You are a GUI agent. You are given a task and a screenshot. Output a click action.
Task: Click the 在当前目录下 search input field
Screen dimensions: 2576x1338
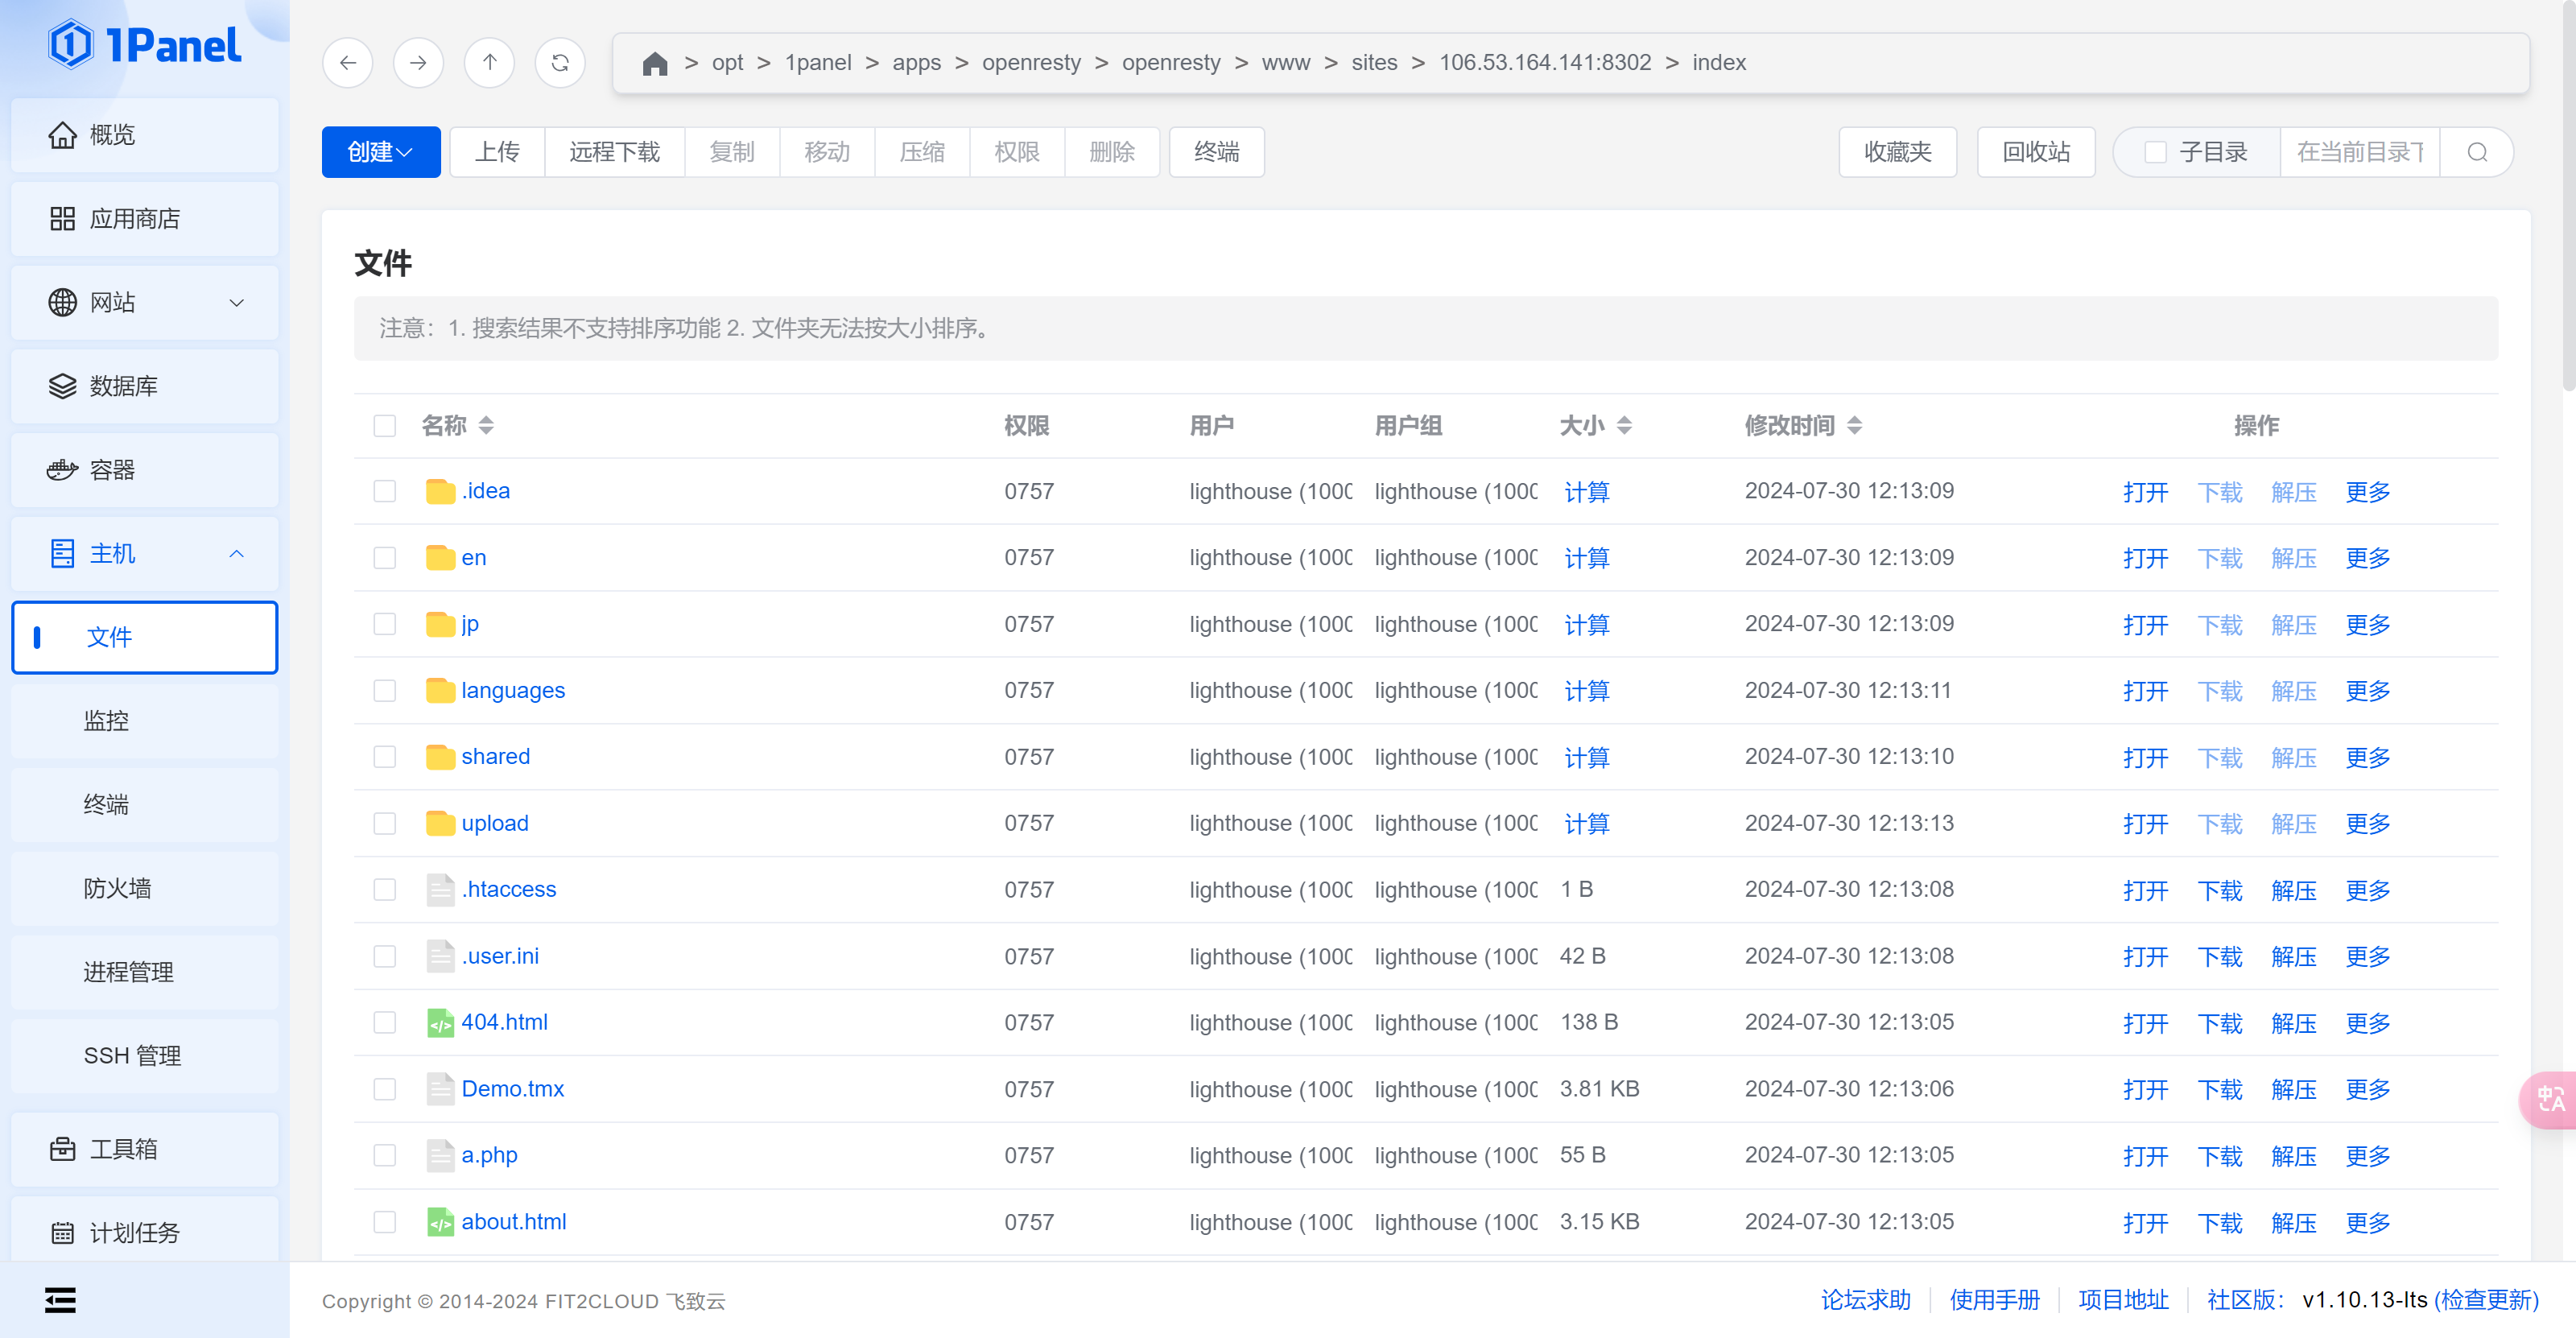click(2360, 152)
